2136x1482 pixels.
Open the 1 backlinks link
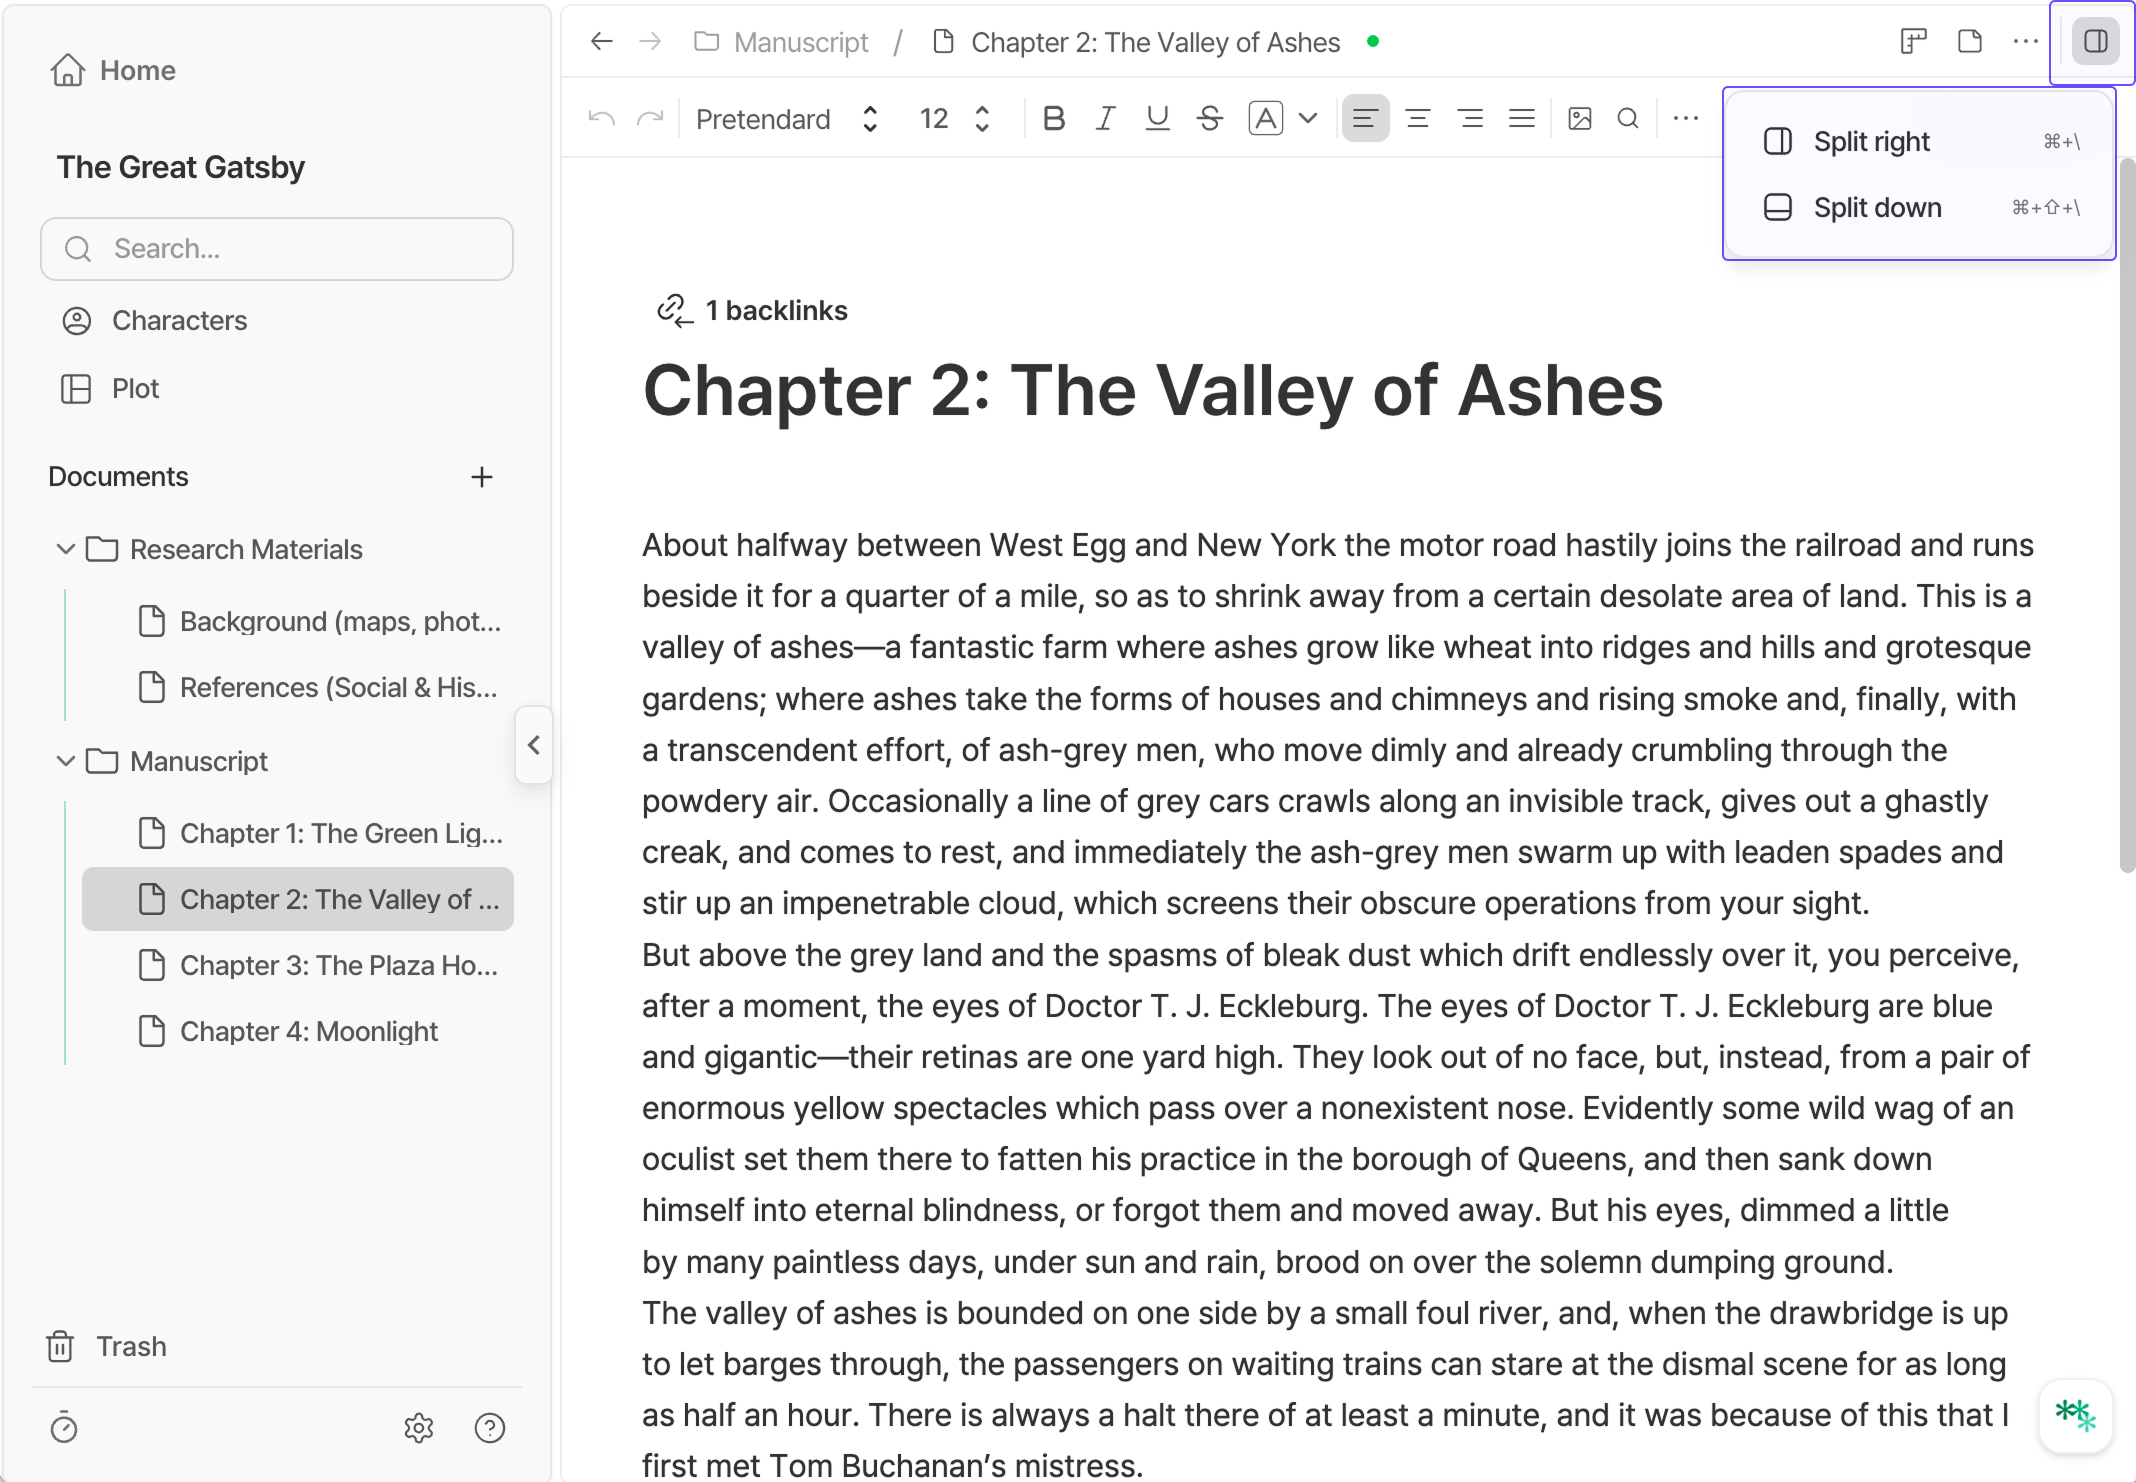click(752, 311)
